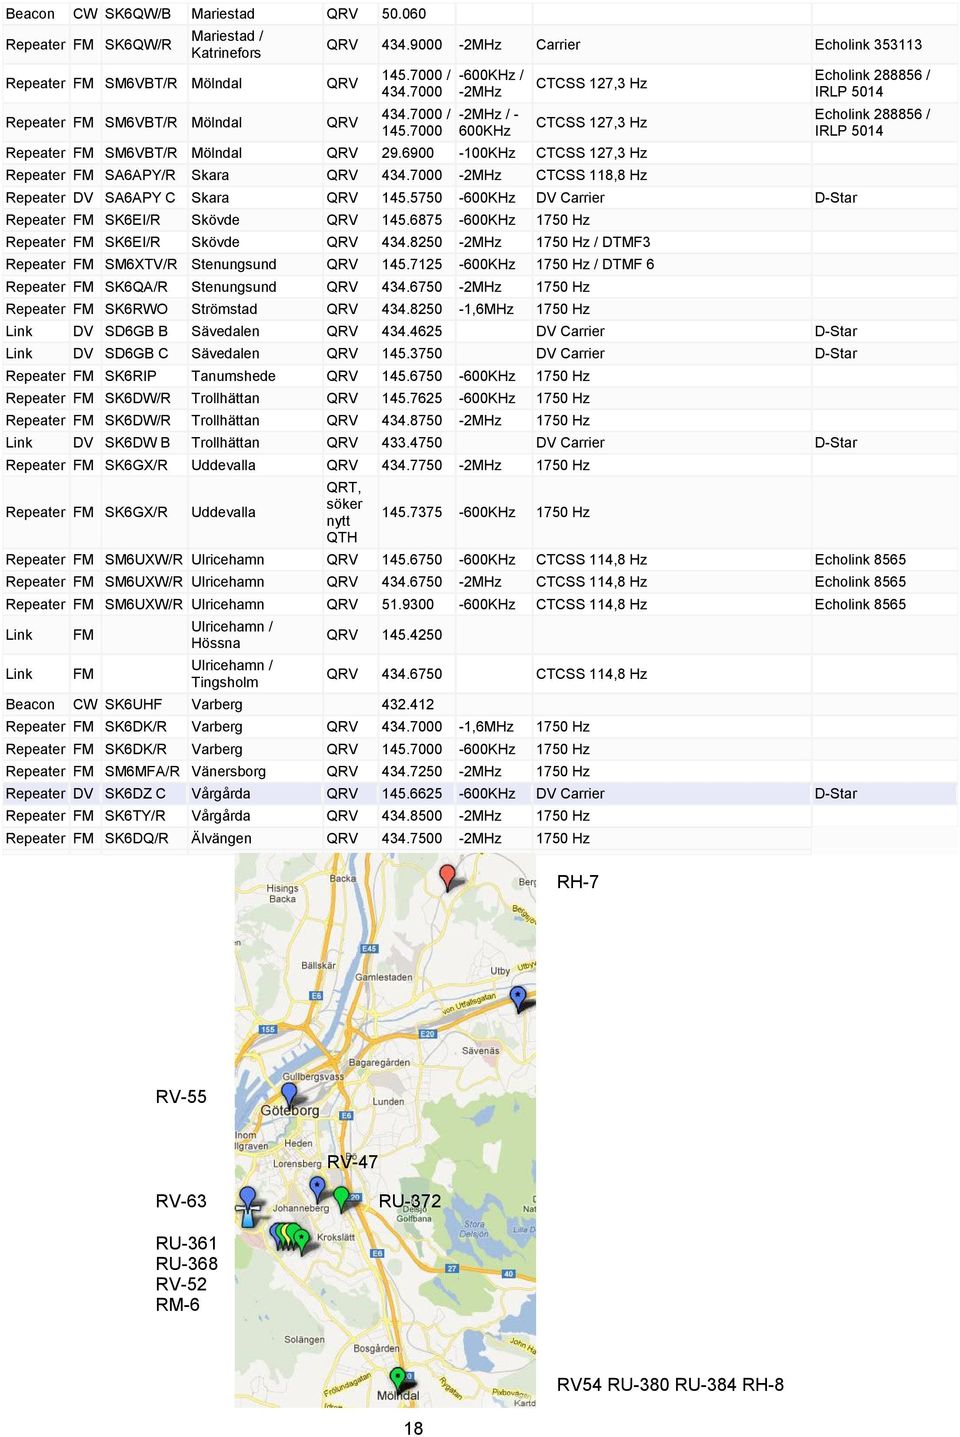Image resolution: width=960 pixels, height=1437 pixels.
Task: Click '1750 Hz / DTMF3' cell
Action: coord(593,242)
